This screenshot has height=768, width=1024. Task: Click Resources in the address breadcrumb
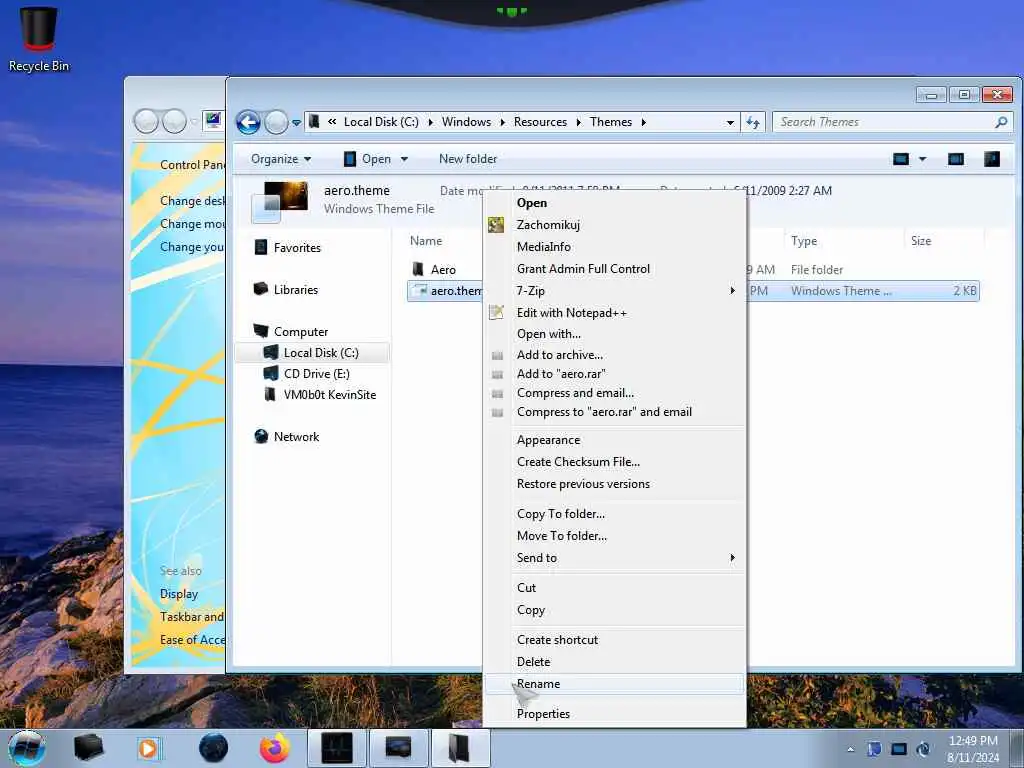point(540,122)
